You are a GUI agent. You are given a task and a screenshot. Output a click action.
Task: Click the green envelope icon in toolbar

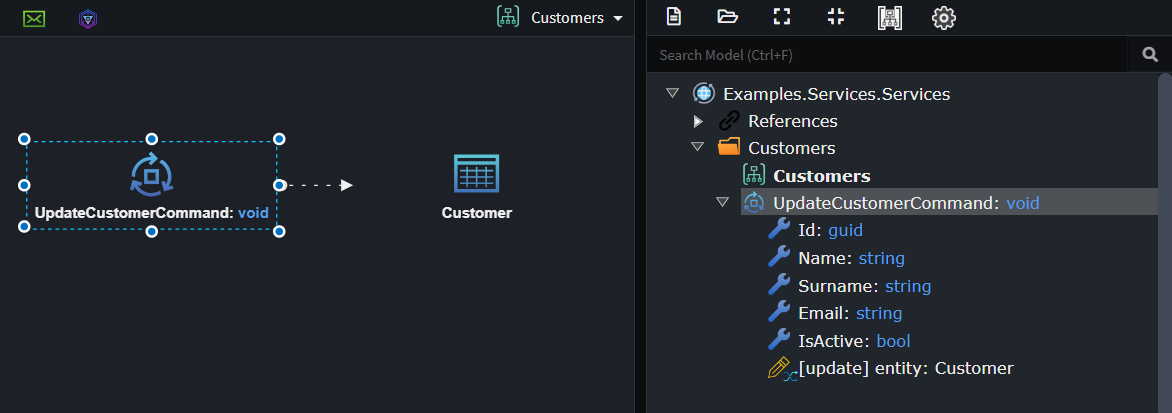click(34, 19)
